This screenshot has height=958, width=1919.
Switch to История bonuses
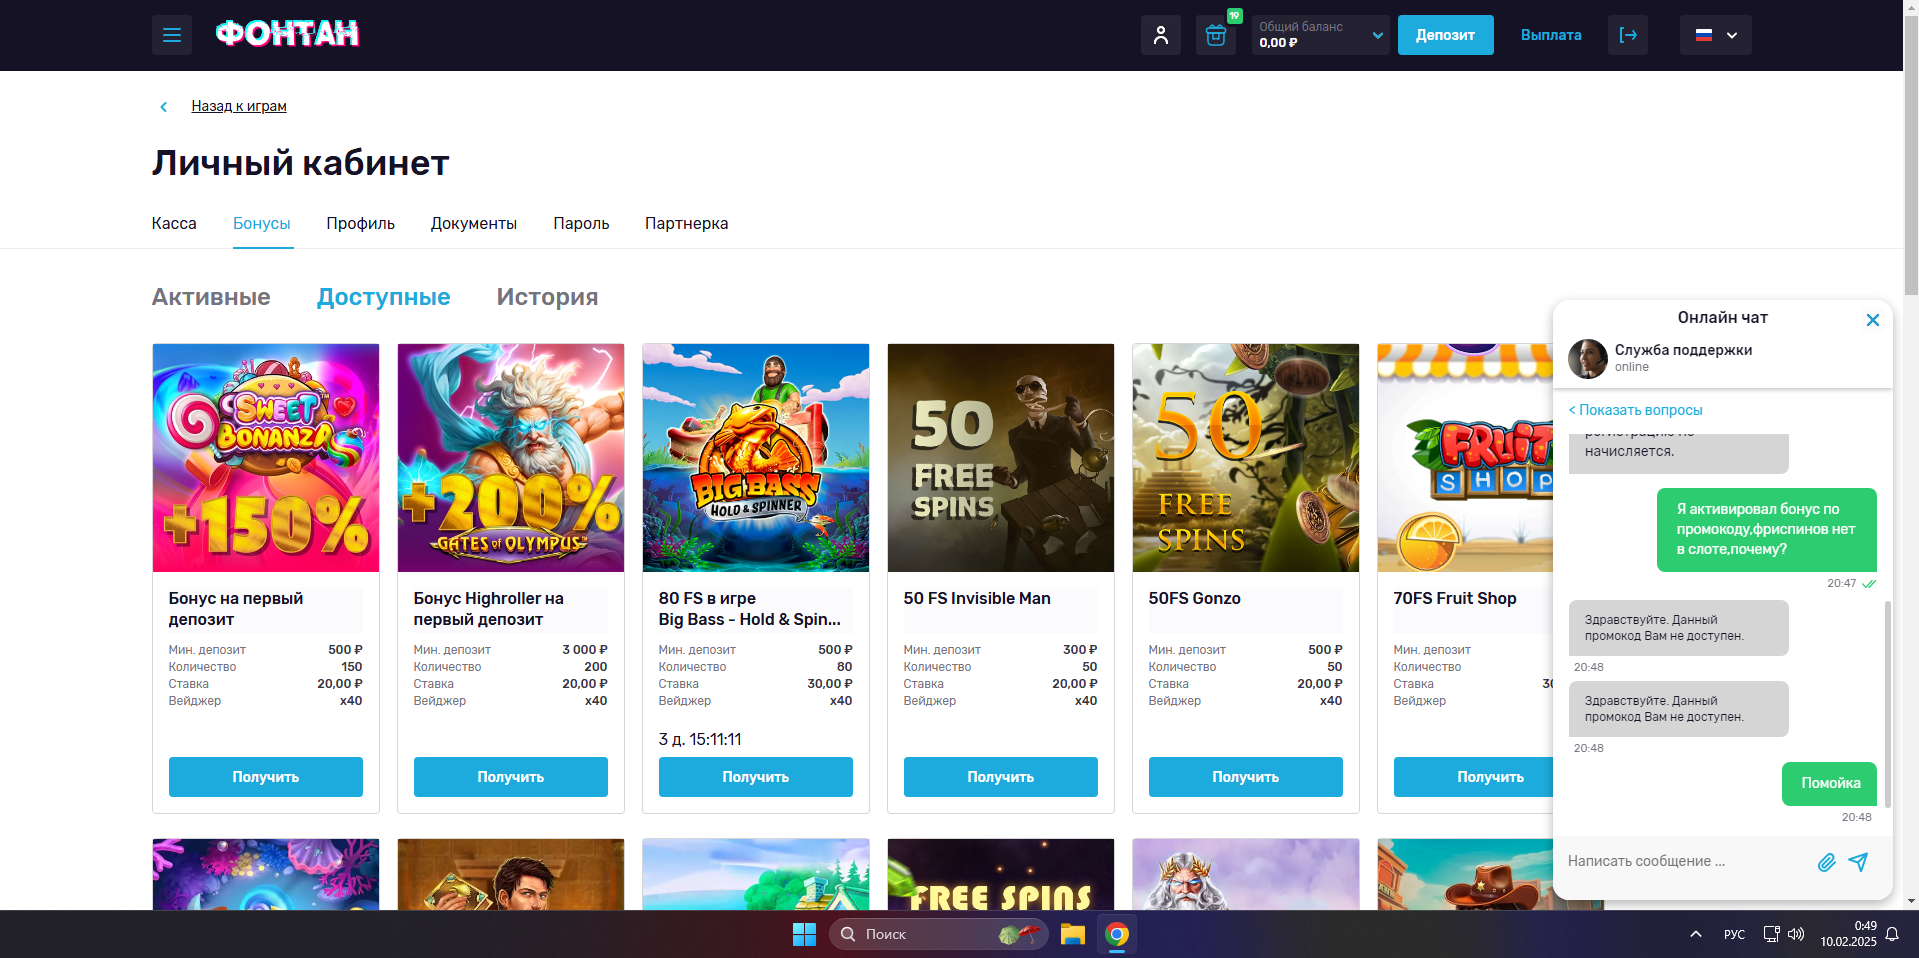[547, 297]
